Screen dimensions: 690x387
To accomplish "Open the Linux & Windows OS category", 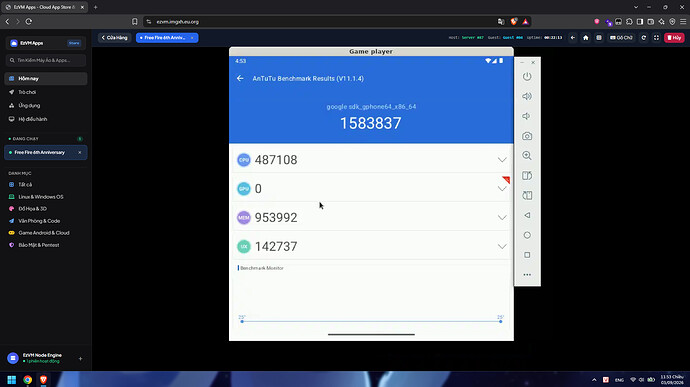I will pyautogui.click(x=46, y=197).
